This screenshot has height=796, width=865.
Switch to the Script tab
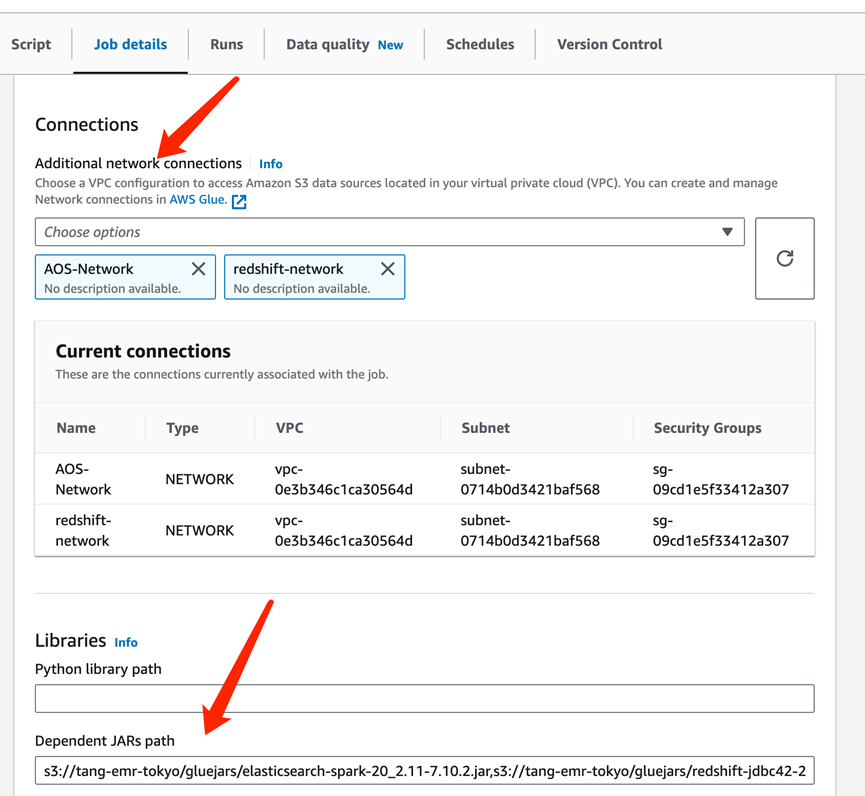(31, 44)
